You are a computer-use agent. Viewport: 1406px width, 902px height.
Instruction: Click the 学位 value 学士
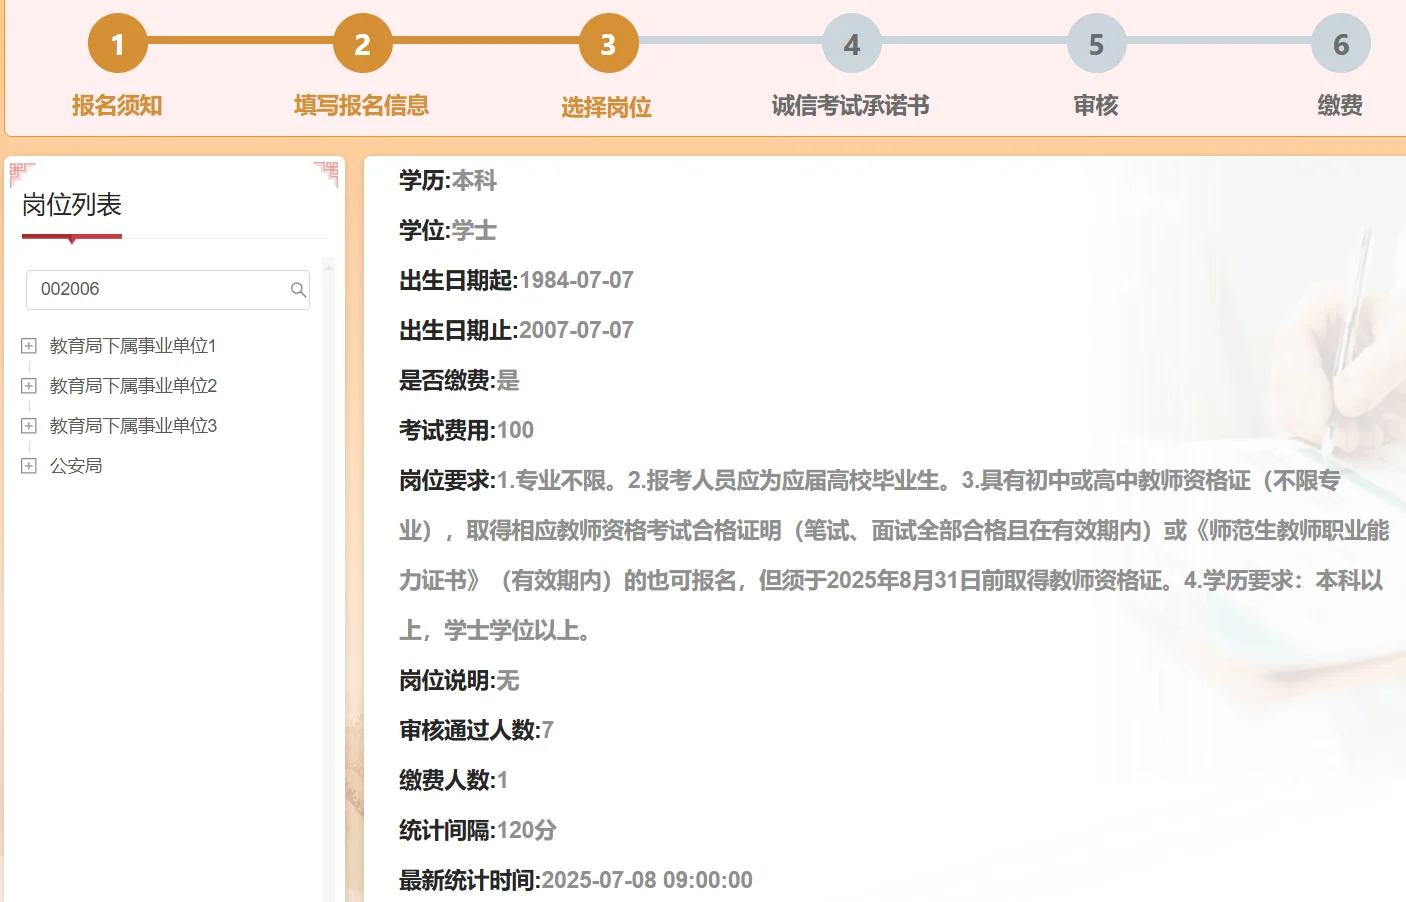[474, 231]
